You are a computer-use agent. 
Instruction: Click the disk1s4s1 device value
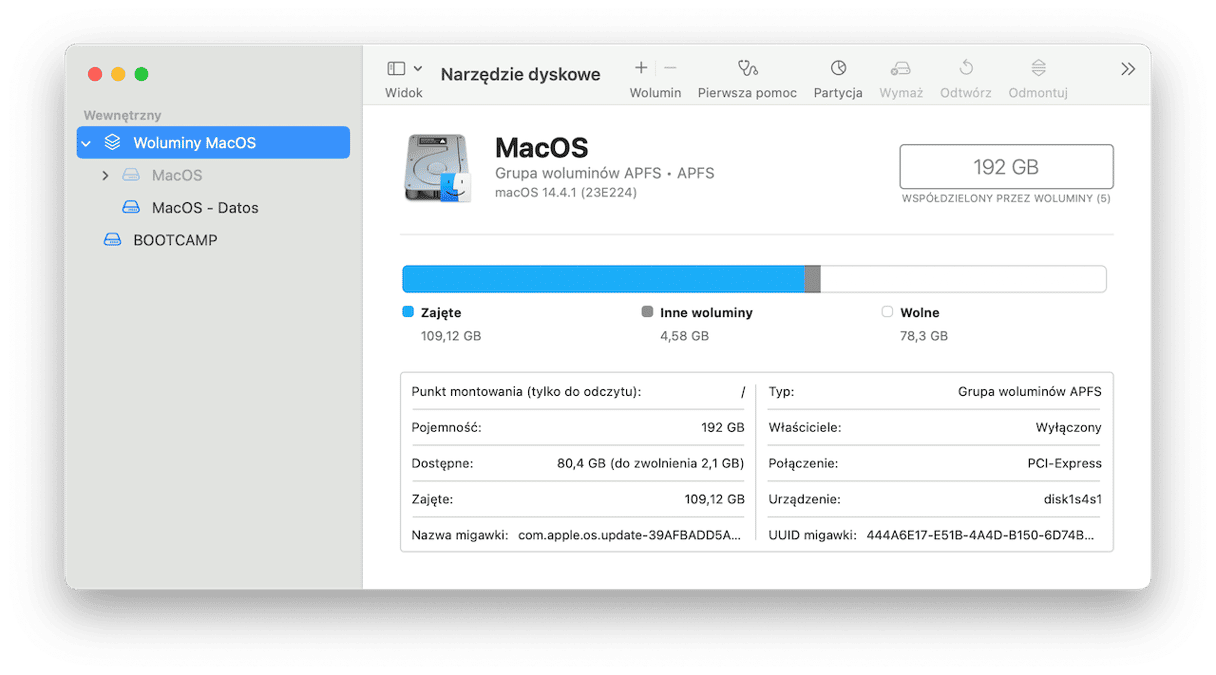pyautogui.click(x=1072, y=499)
